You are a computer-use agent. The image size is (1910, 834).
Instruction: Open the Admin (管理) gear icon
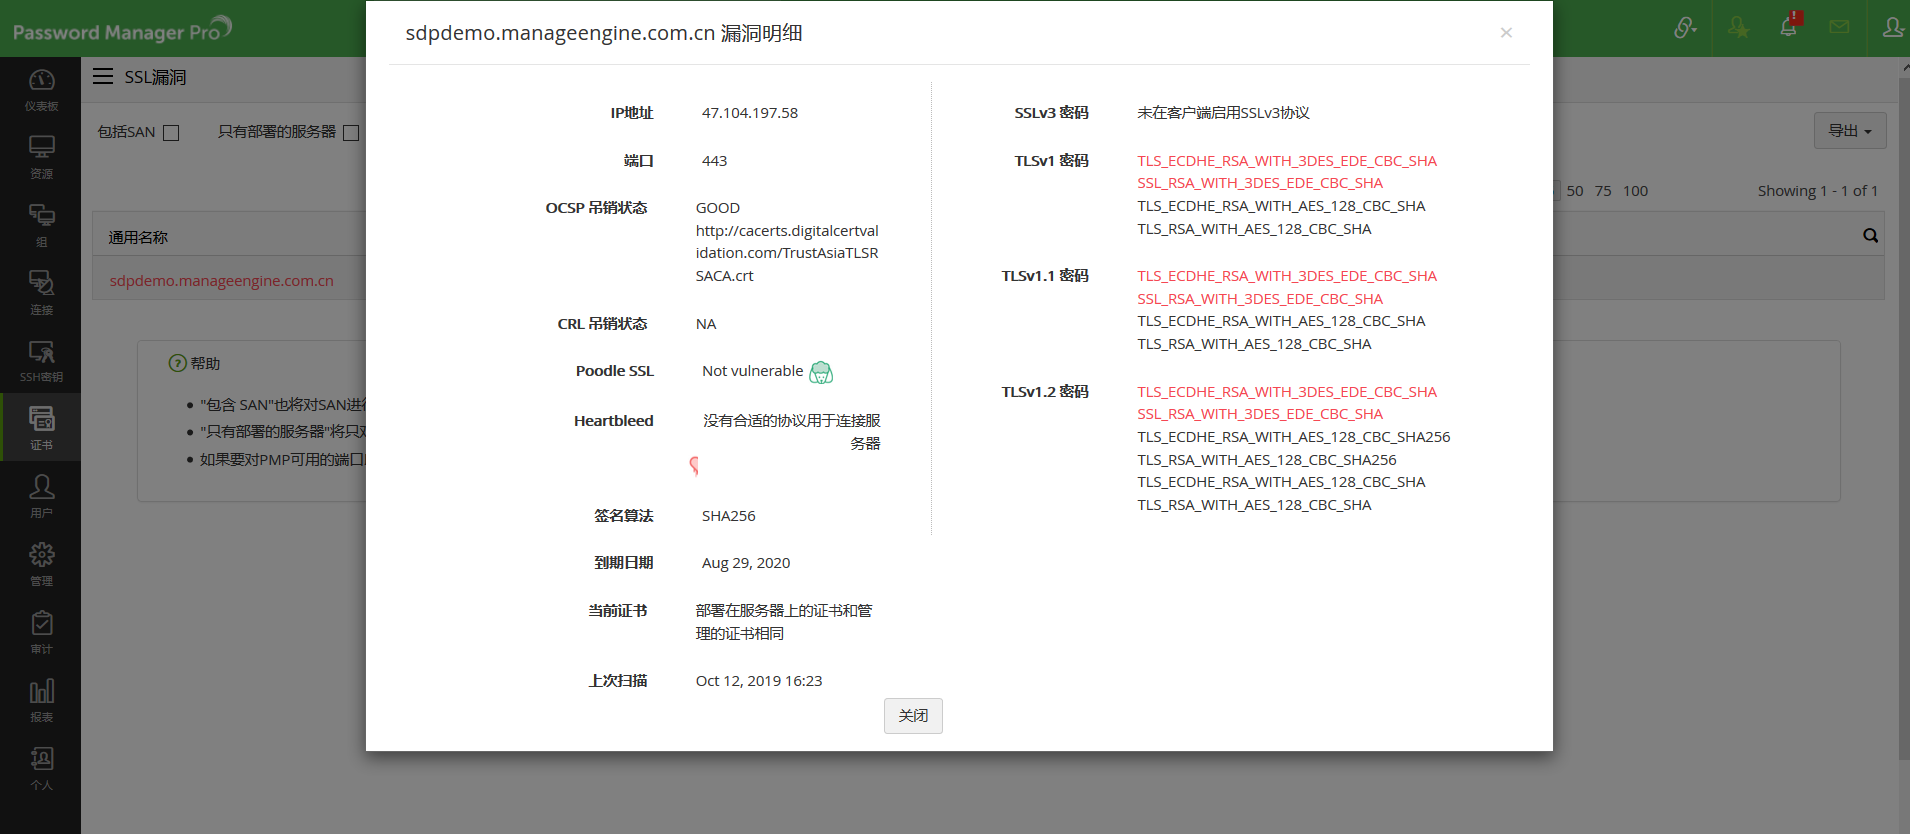[x=41, y=565]
